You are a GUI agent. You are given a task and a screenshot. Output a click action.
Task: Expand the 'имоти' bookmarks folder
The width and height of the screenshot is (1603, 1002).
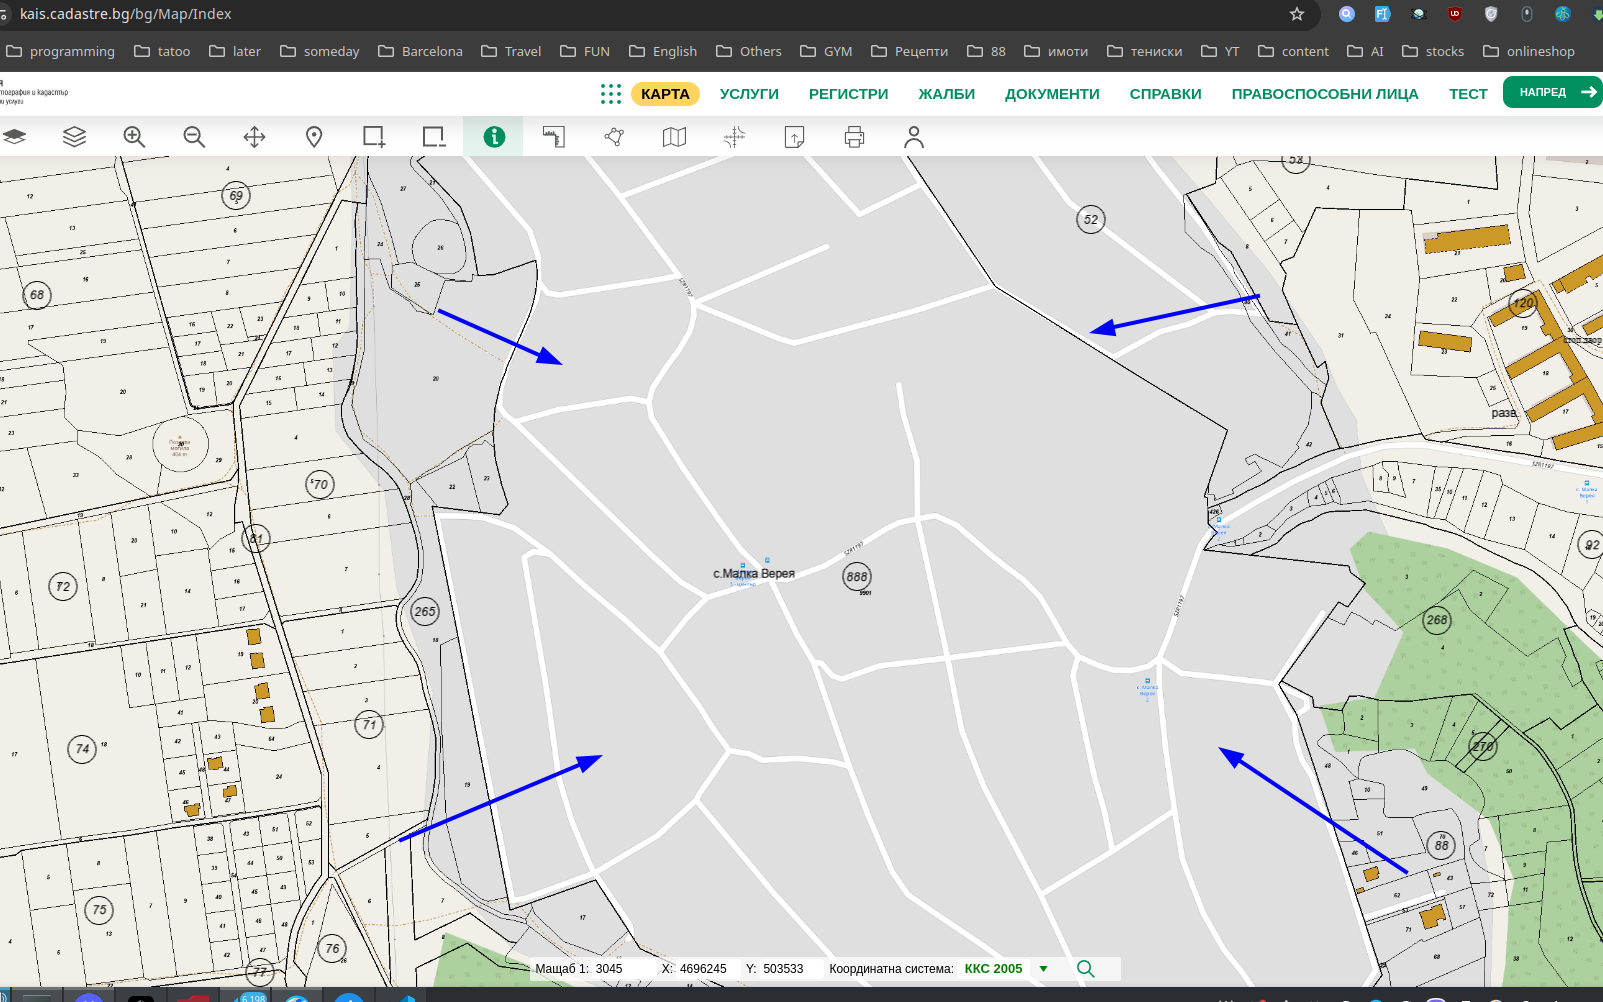[x=1056, y=51]
